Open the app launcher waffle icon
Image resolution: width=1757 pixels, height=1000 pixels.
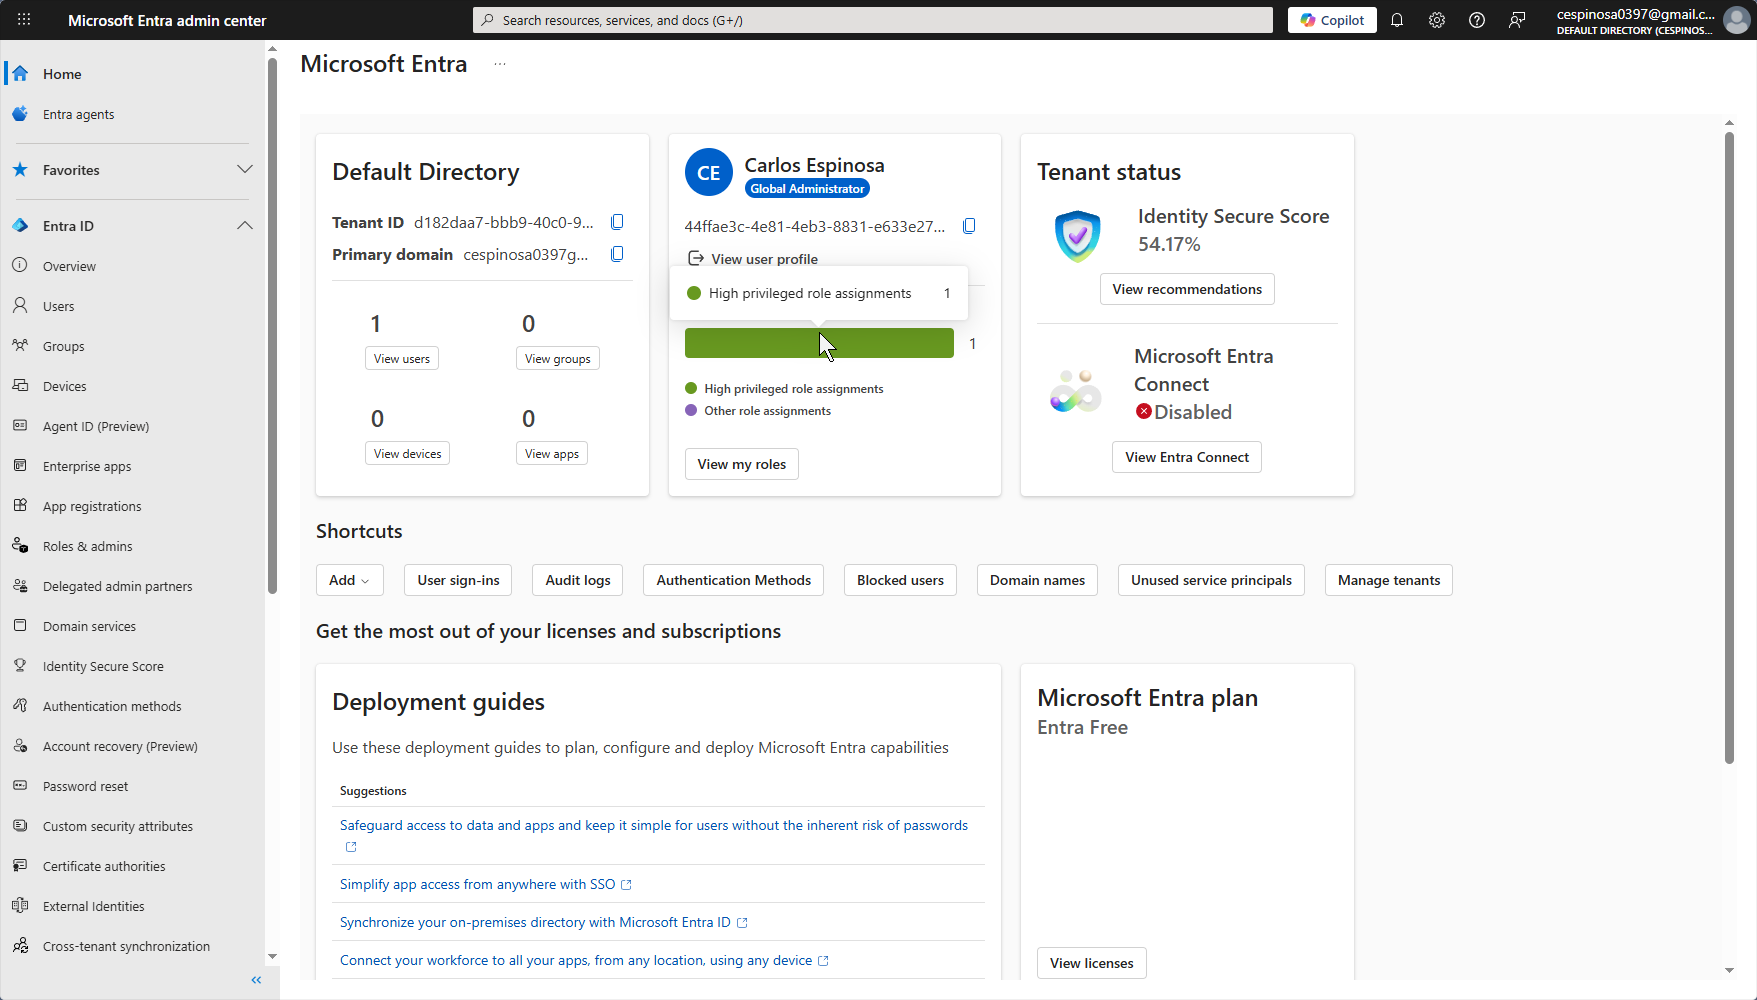pyautogui.click(x=24, y=20)
